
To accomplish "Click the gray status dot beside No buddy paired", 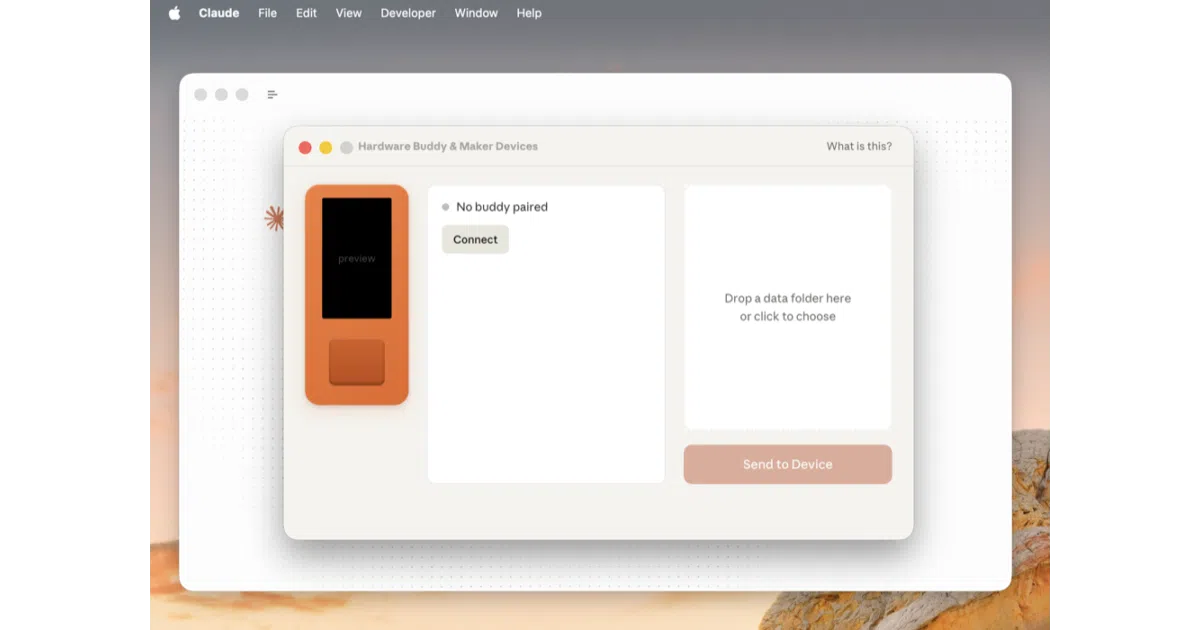I will click(446, 207).
